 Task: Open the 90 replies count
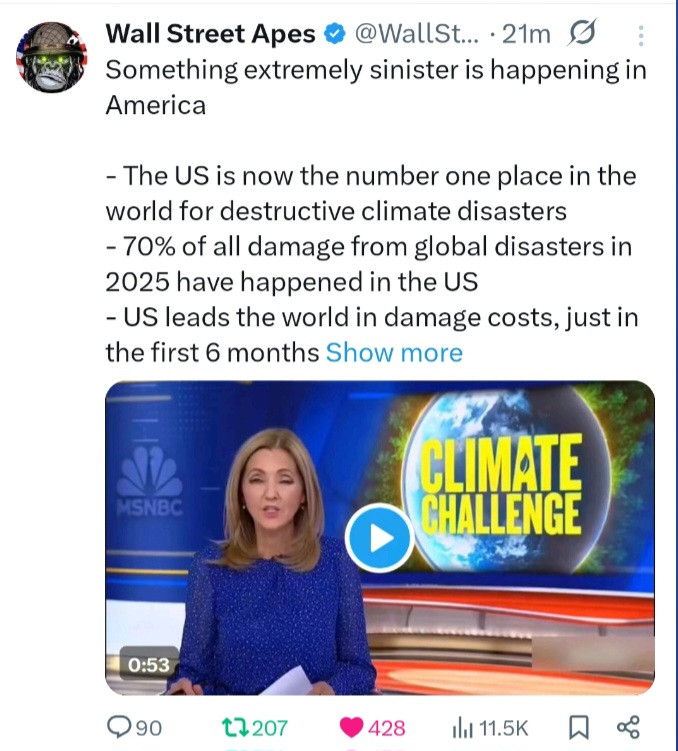[149, 728]
